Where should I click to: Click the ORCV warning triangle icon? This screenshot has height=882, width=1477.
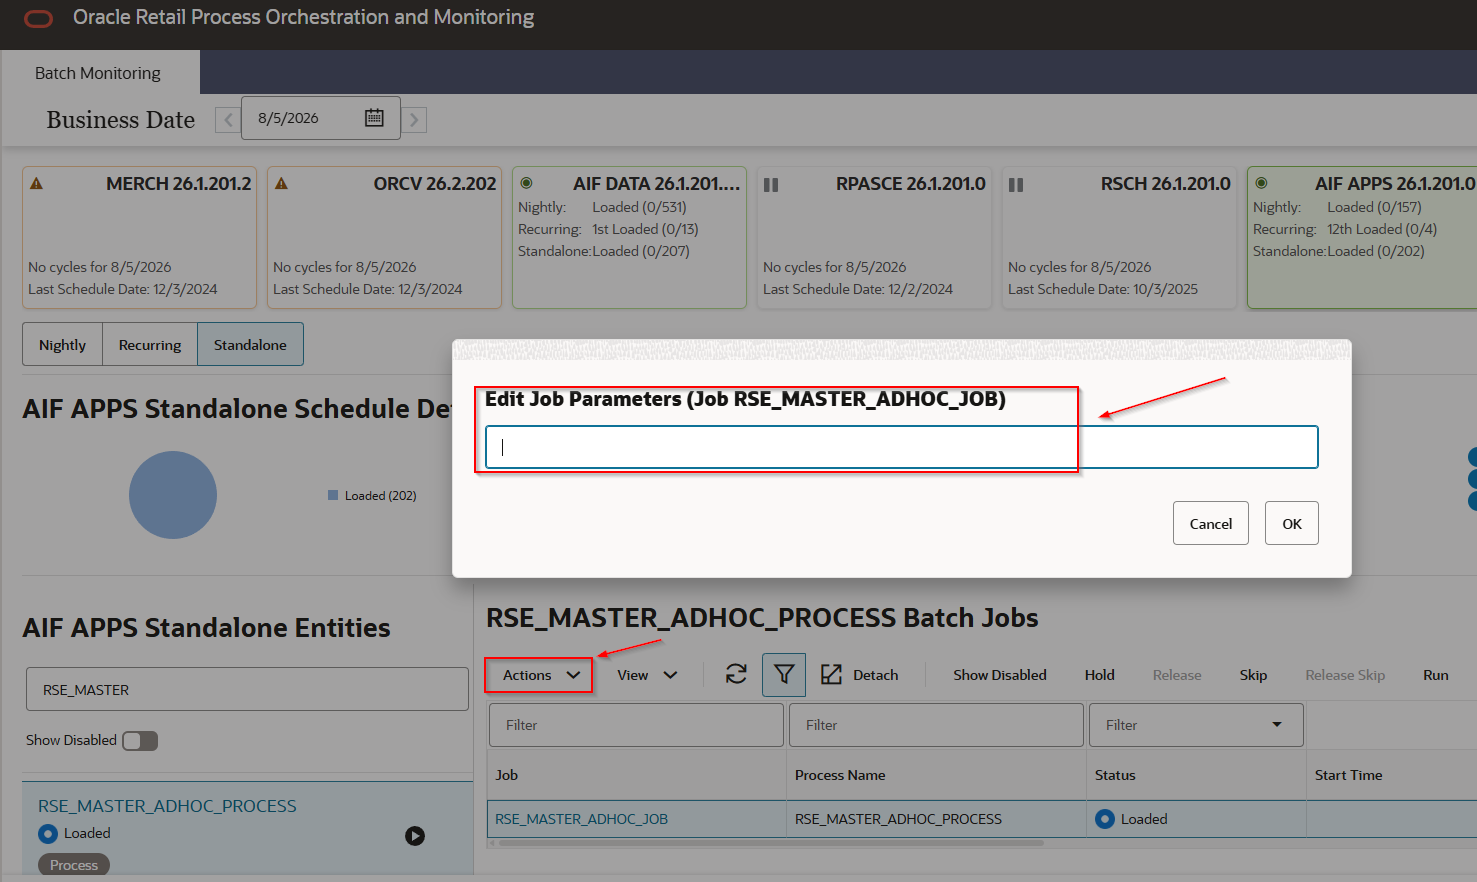point(281,184)
